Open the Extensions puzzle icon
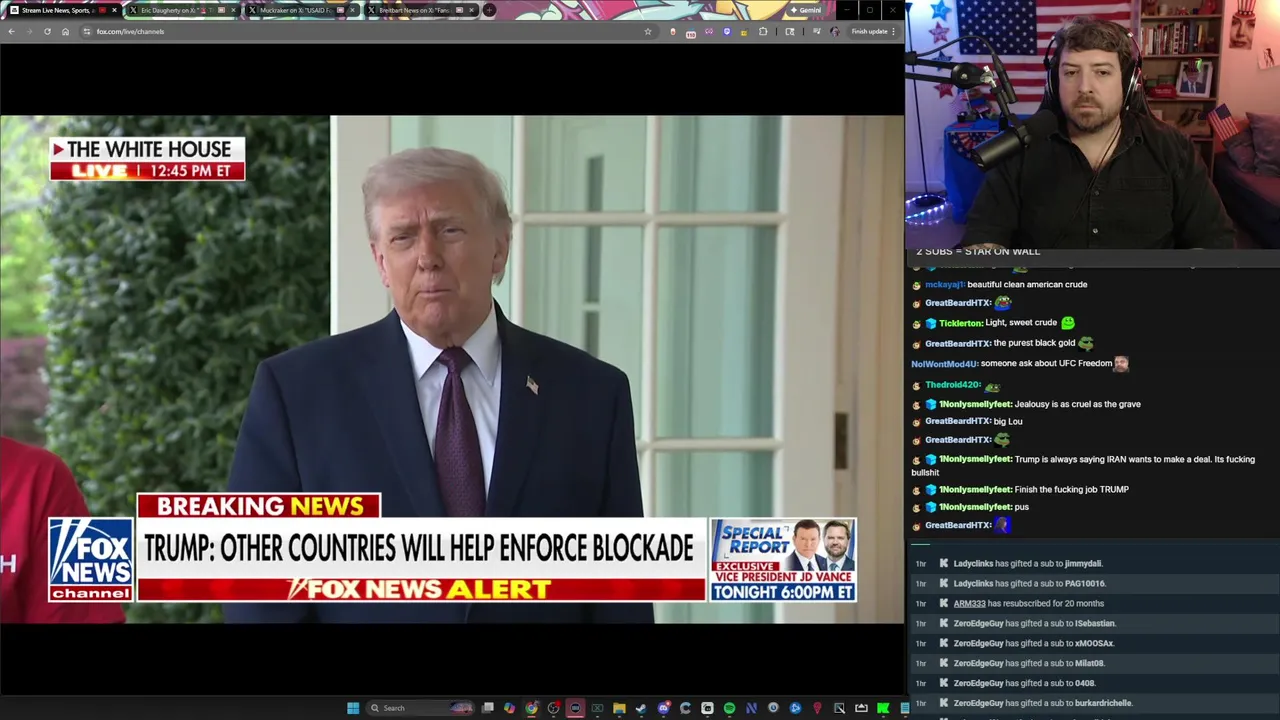This screenshot has width=1280, height=720. click(x=763, y=31)
